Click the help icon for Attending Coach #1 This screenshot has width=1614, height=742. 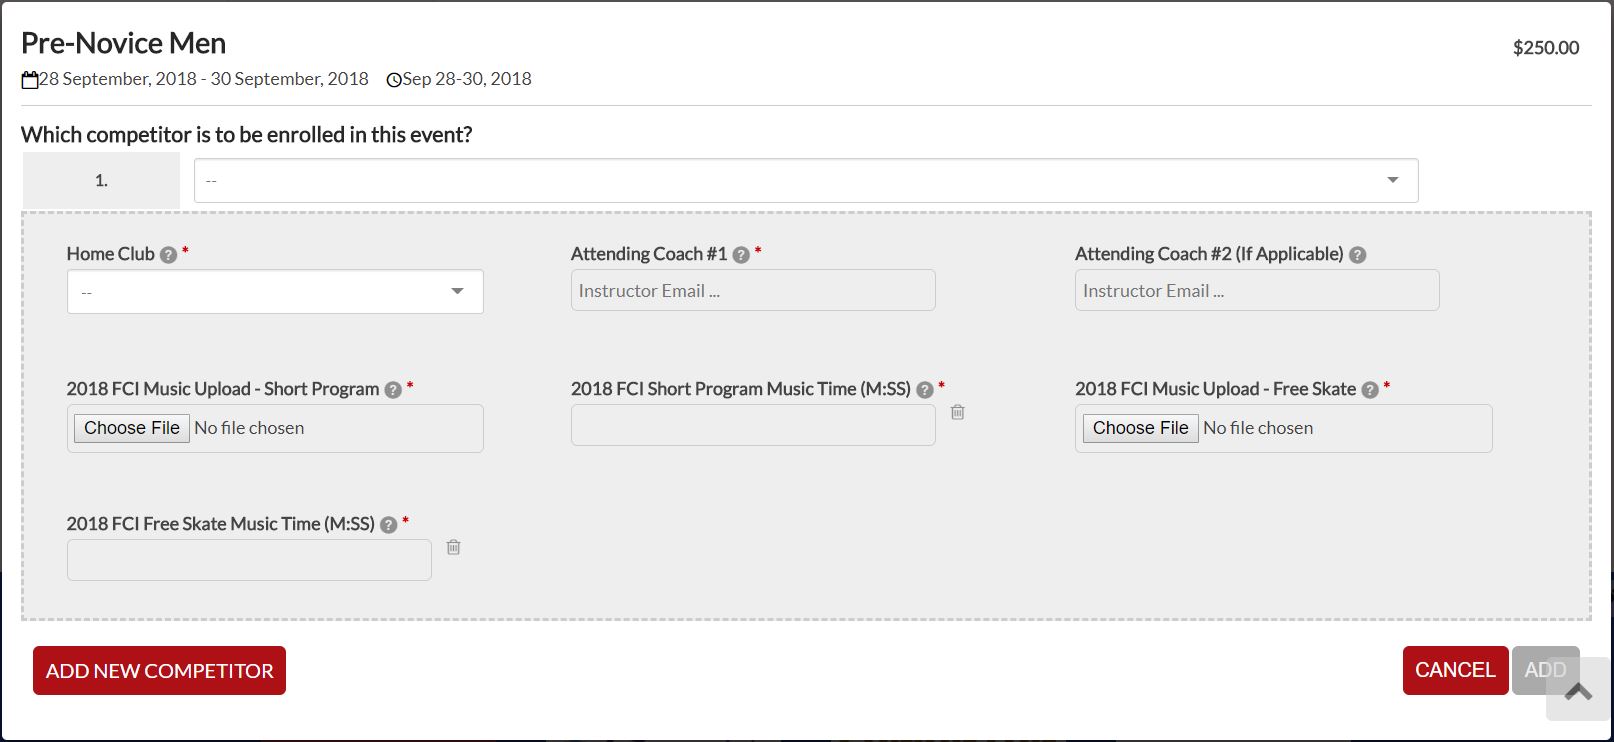pyautogui.click(x=741, y=255)
